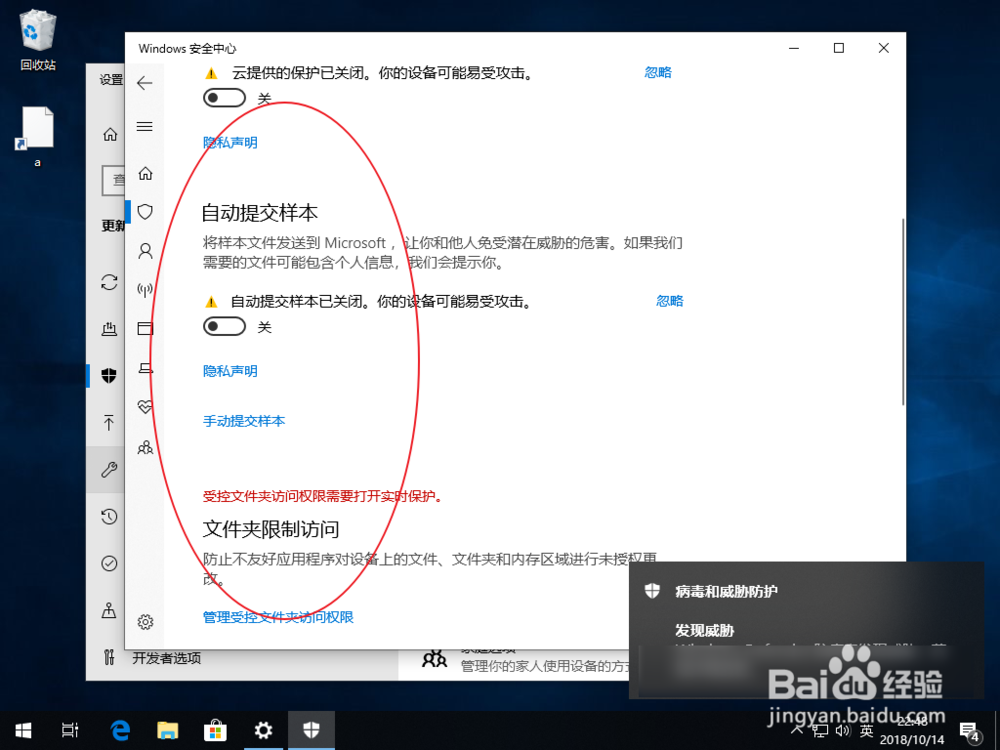Click the 自动提交样本 heading
Viewport: 1000px width, 750px height.
click(x=260, y=213)
